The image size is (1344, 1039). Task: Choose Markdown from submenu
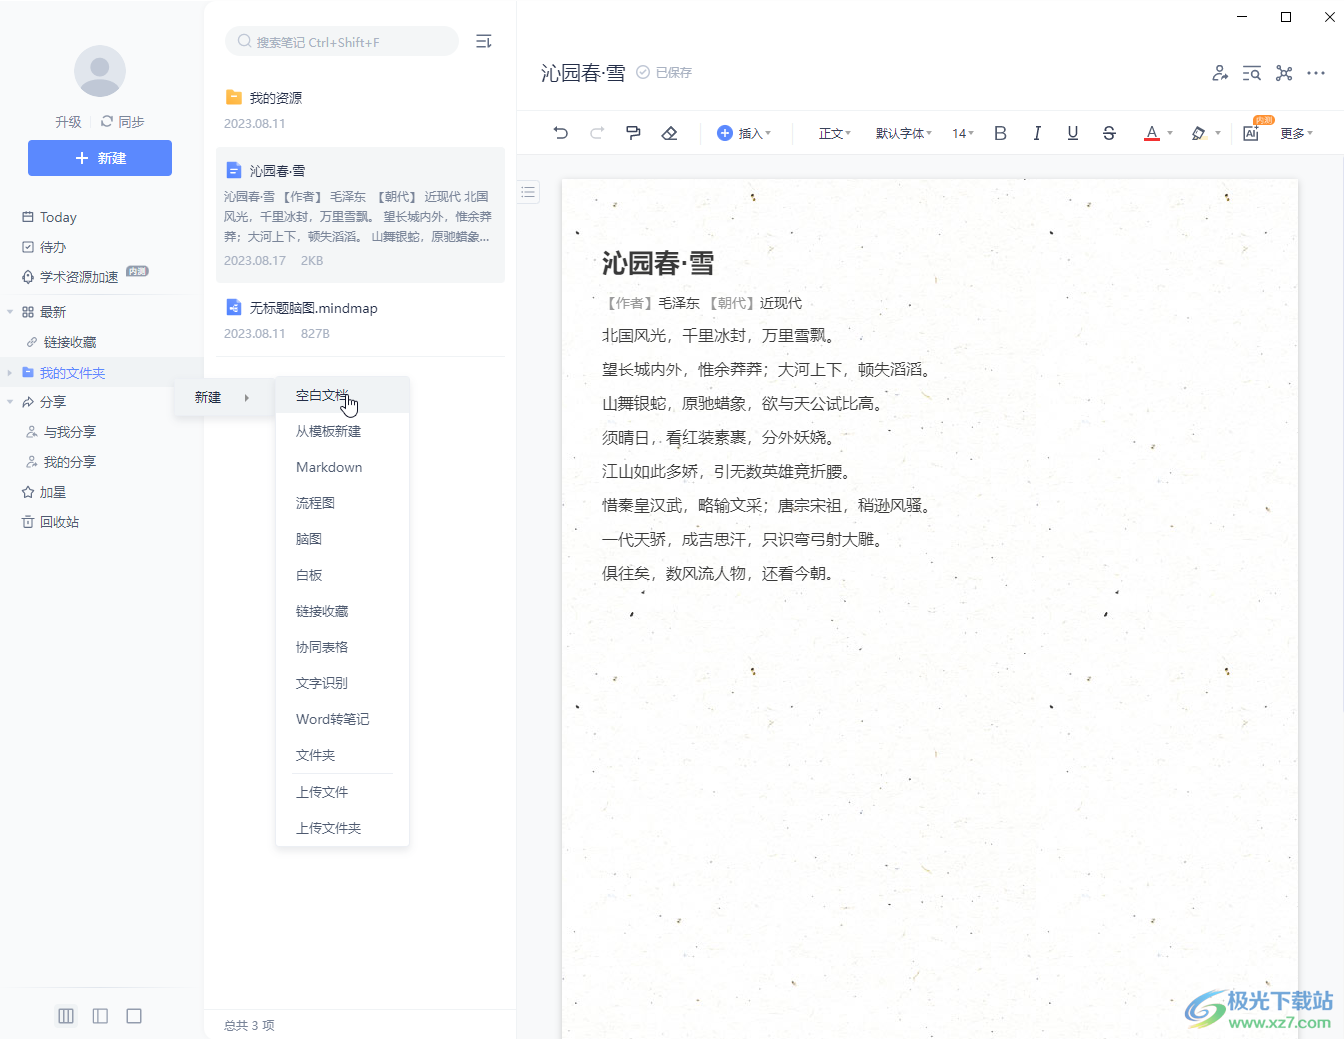coord(342,467)
